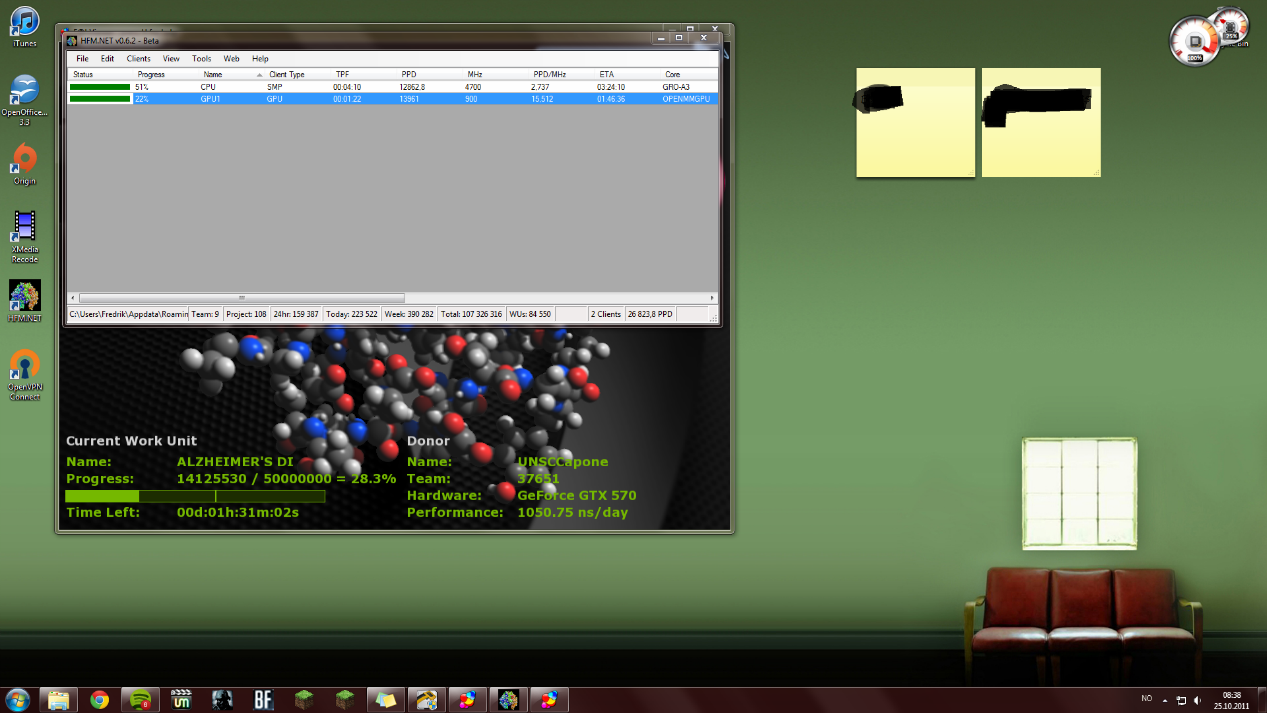Click the Battlefield BF taskbar icon
This screenshot has height=713, width=1267.
coord(263,699)
